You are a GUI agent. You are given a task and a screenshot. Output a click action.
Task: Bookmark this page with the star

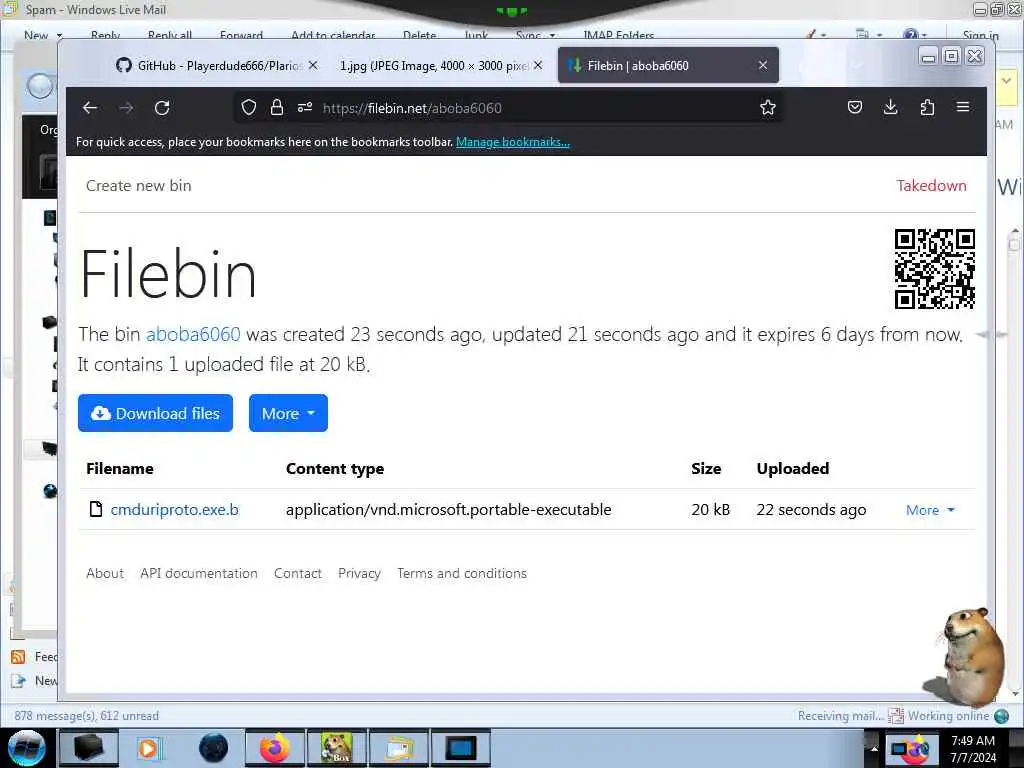pos(768,107)
